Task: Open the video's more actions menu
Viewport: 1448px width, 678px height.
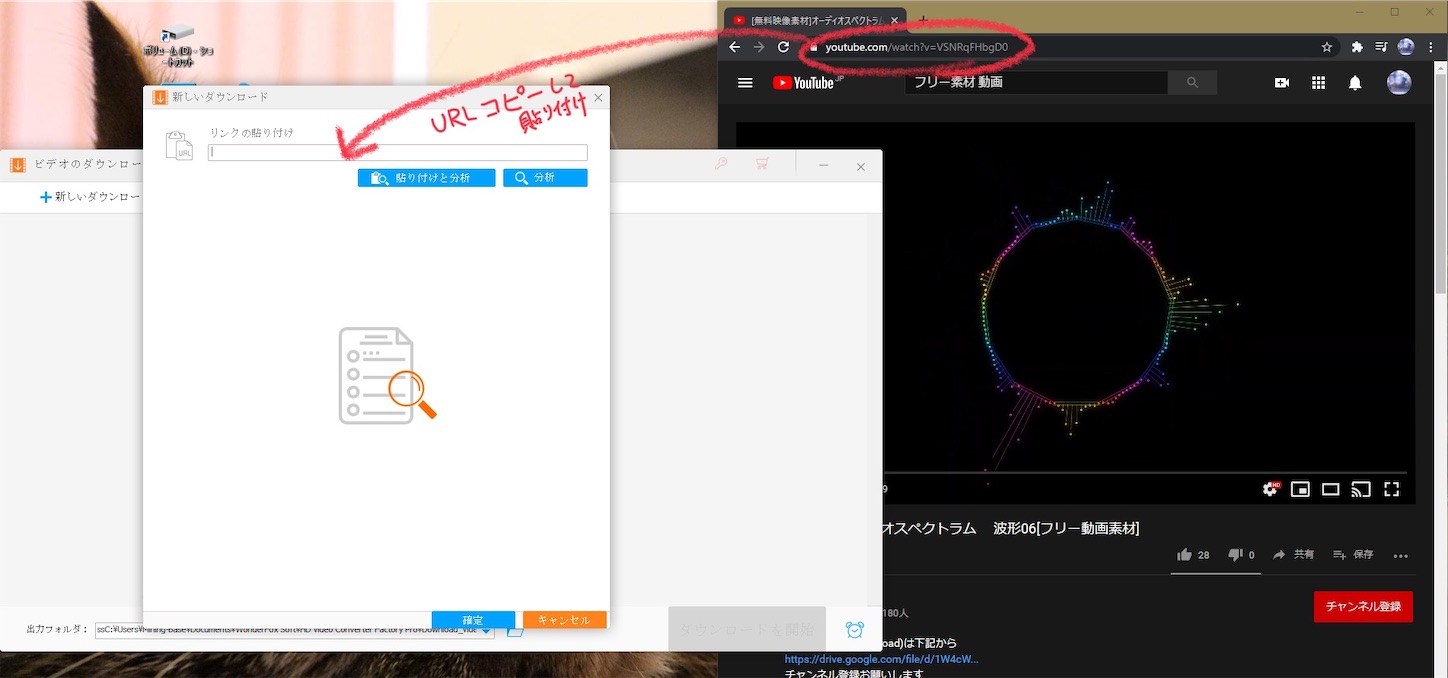Action: click(x=1401, y=556)
